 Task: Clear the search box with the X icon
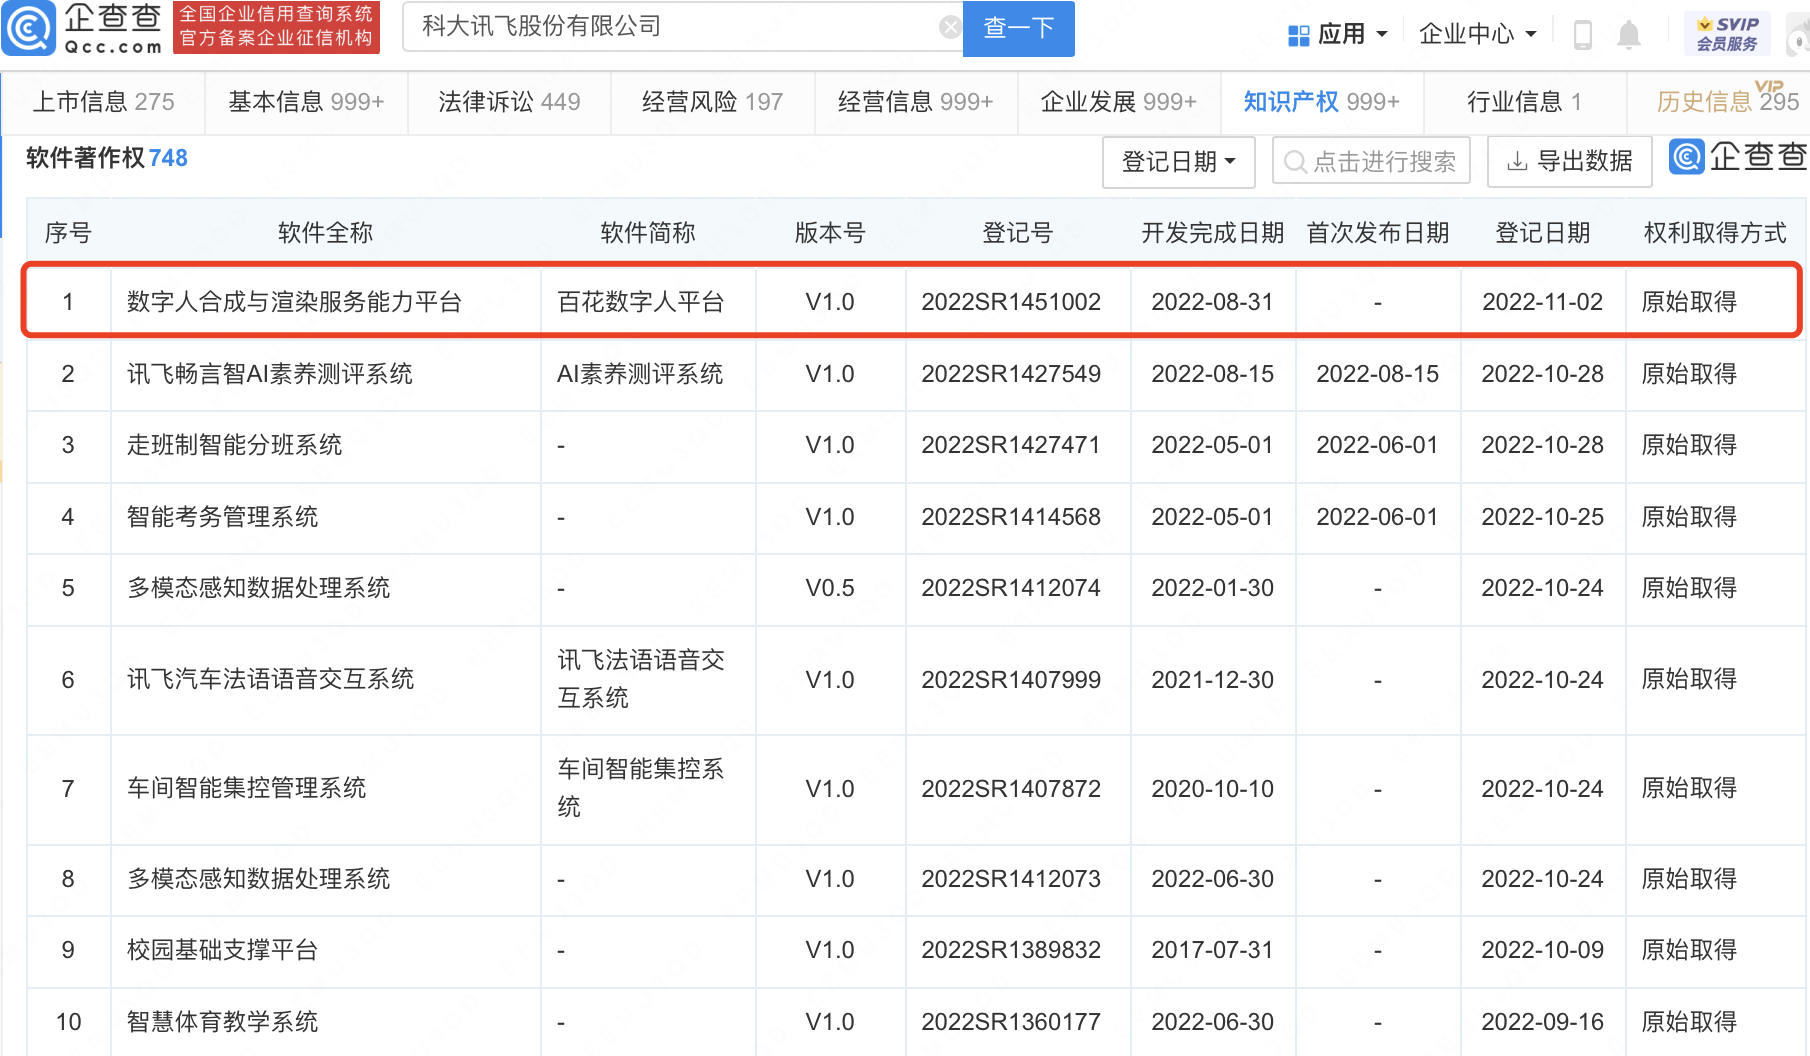coord(950,27)
